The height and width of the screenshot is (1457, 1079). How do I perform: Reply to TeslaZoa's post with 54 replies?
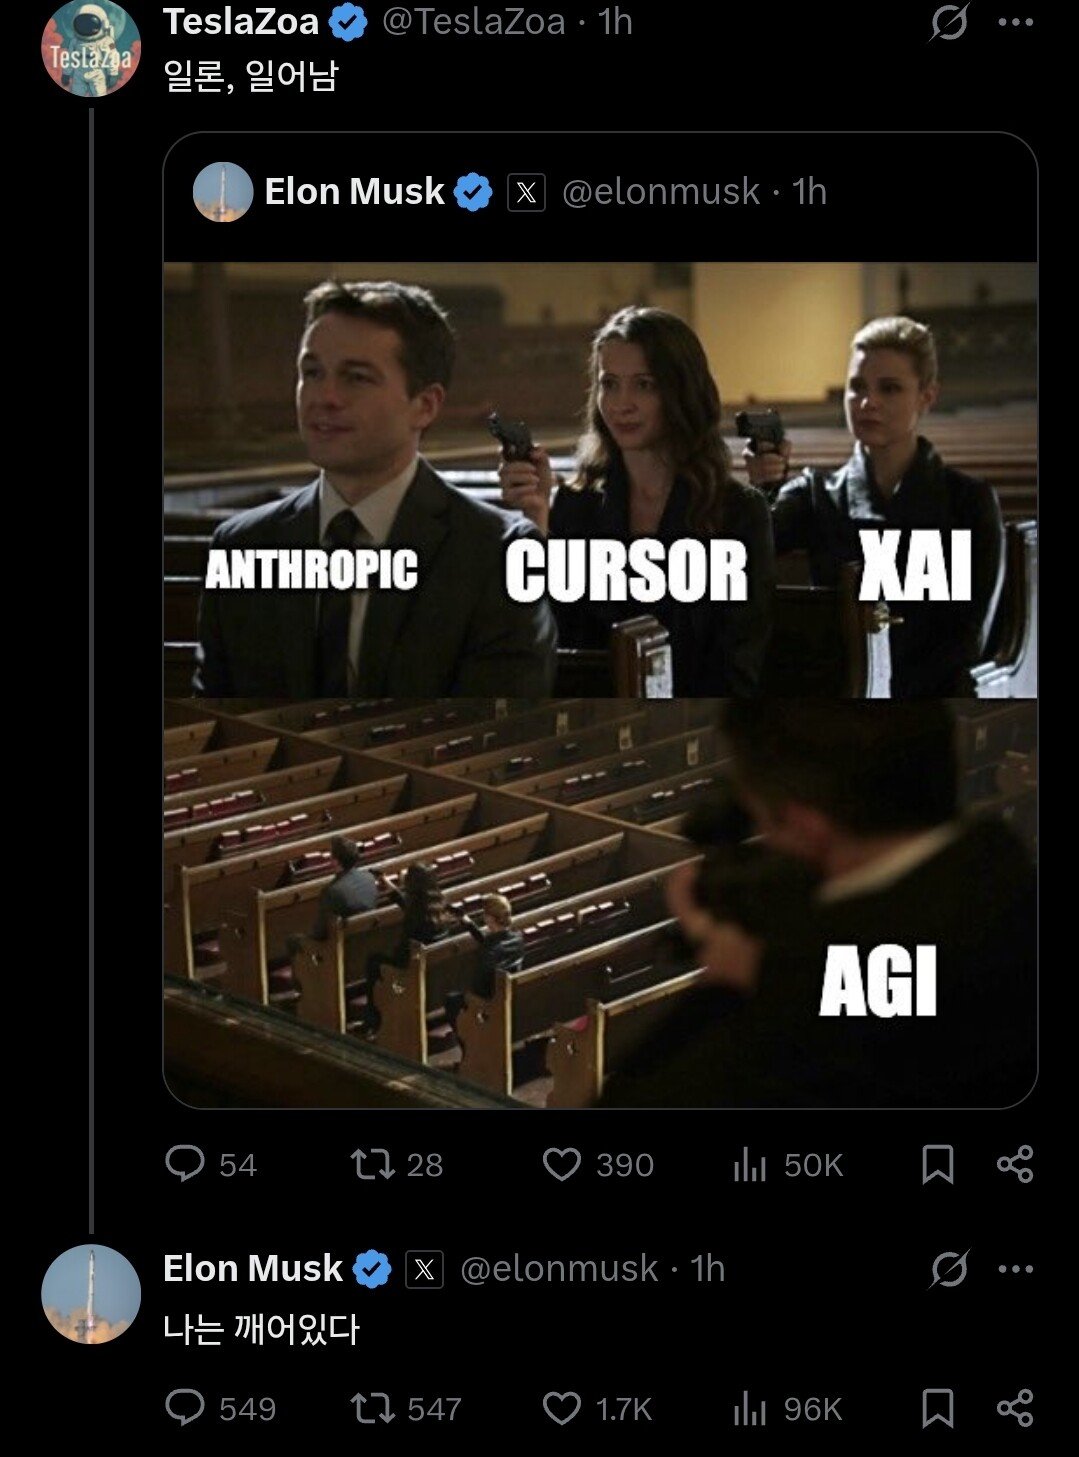click(185, 1164)
